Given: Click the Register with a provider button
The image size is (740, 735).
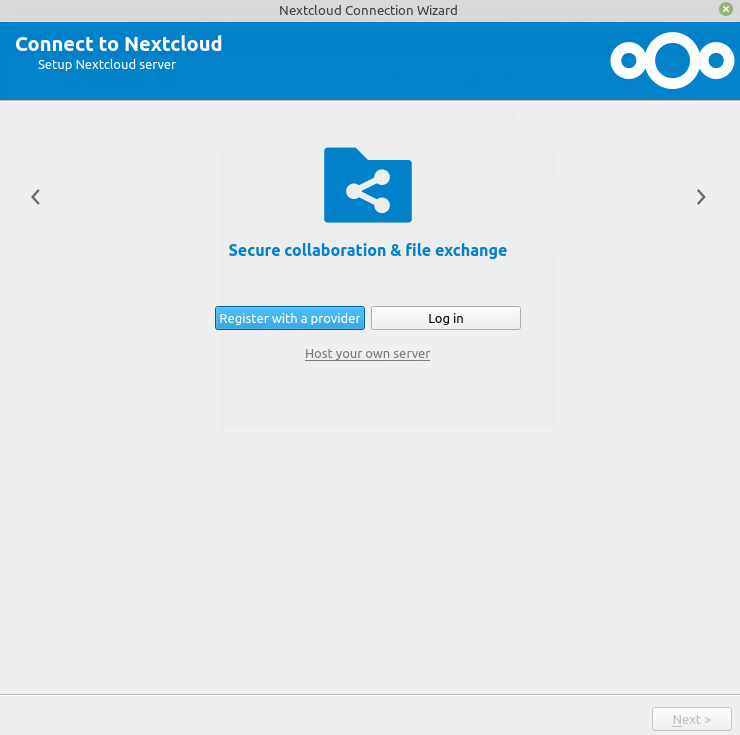Looking at the screenshot, I should [290, 318].
